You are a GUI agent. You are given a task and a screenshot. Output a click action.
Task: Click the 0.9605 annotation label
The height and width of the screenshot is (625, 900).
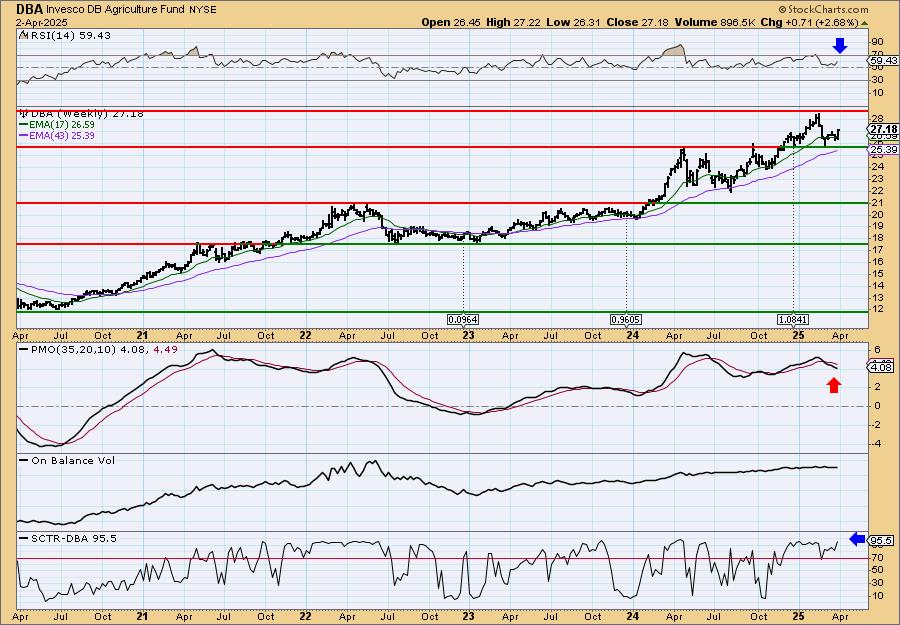626,320
